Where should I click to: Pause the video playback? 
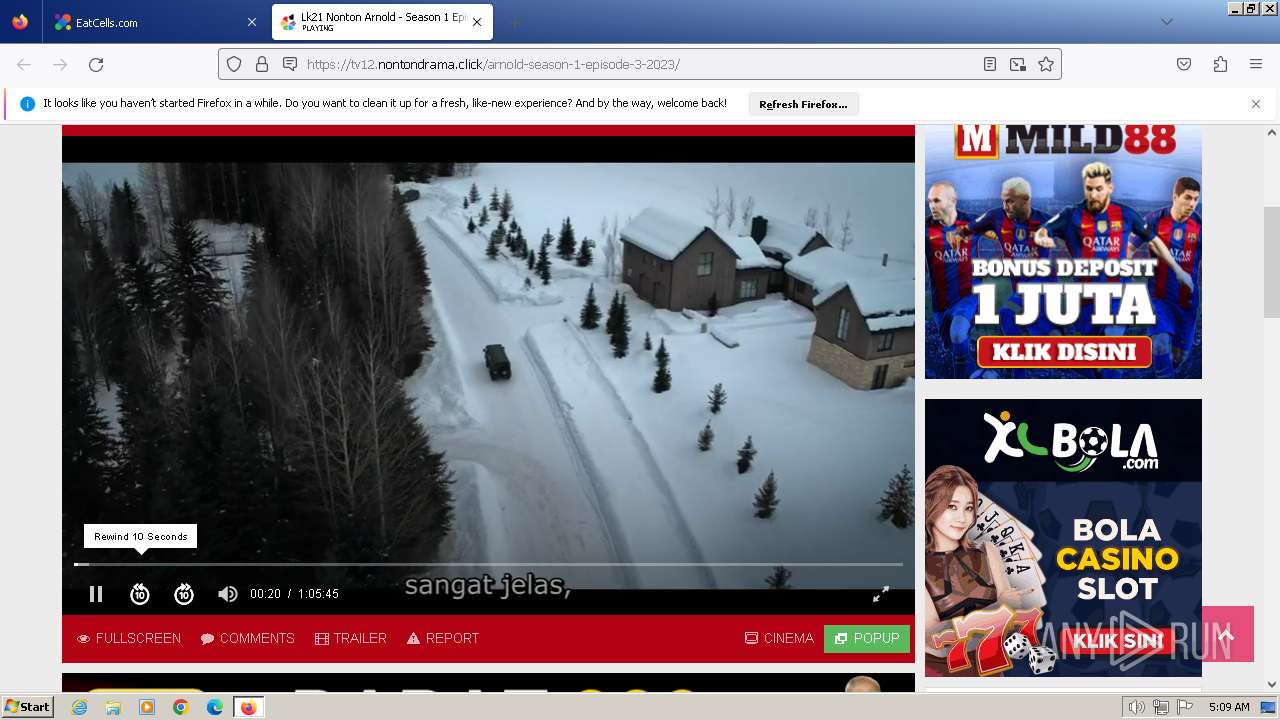96,594
